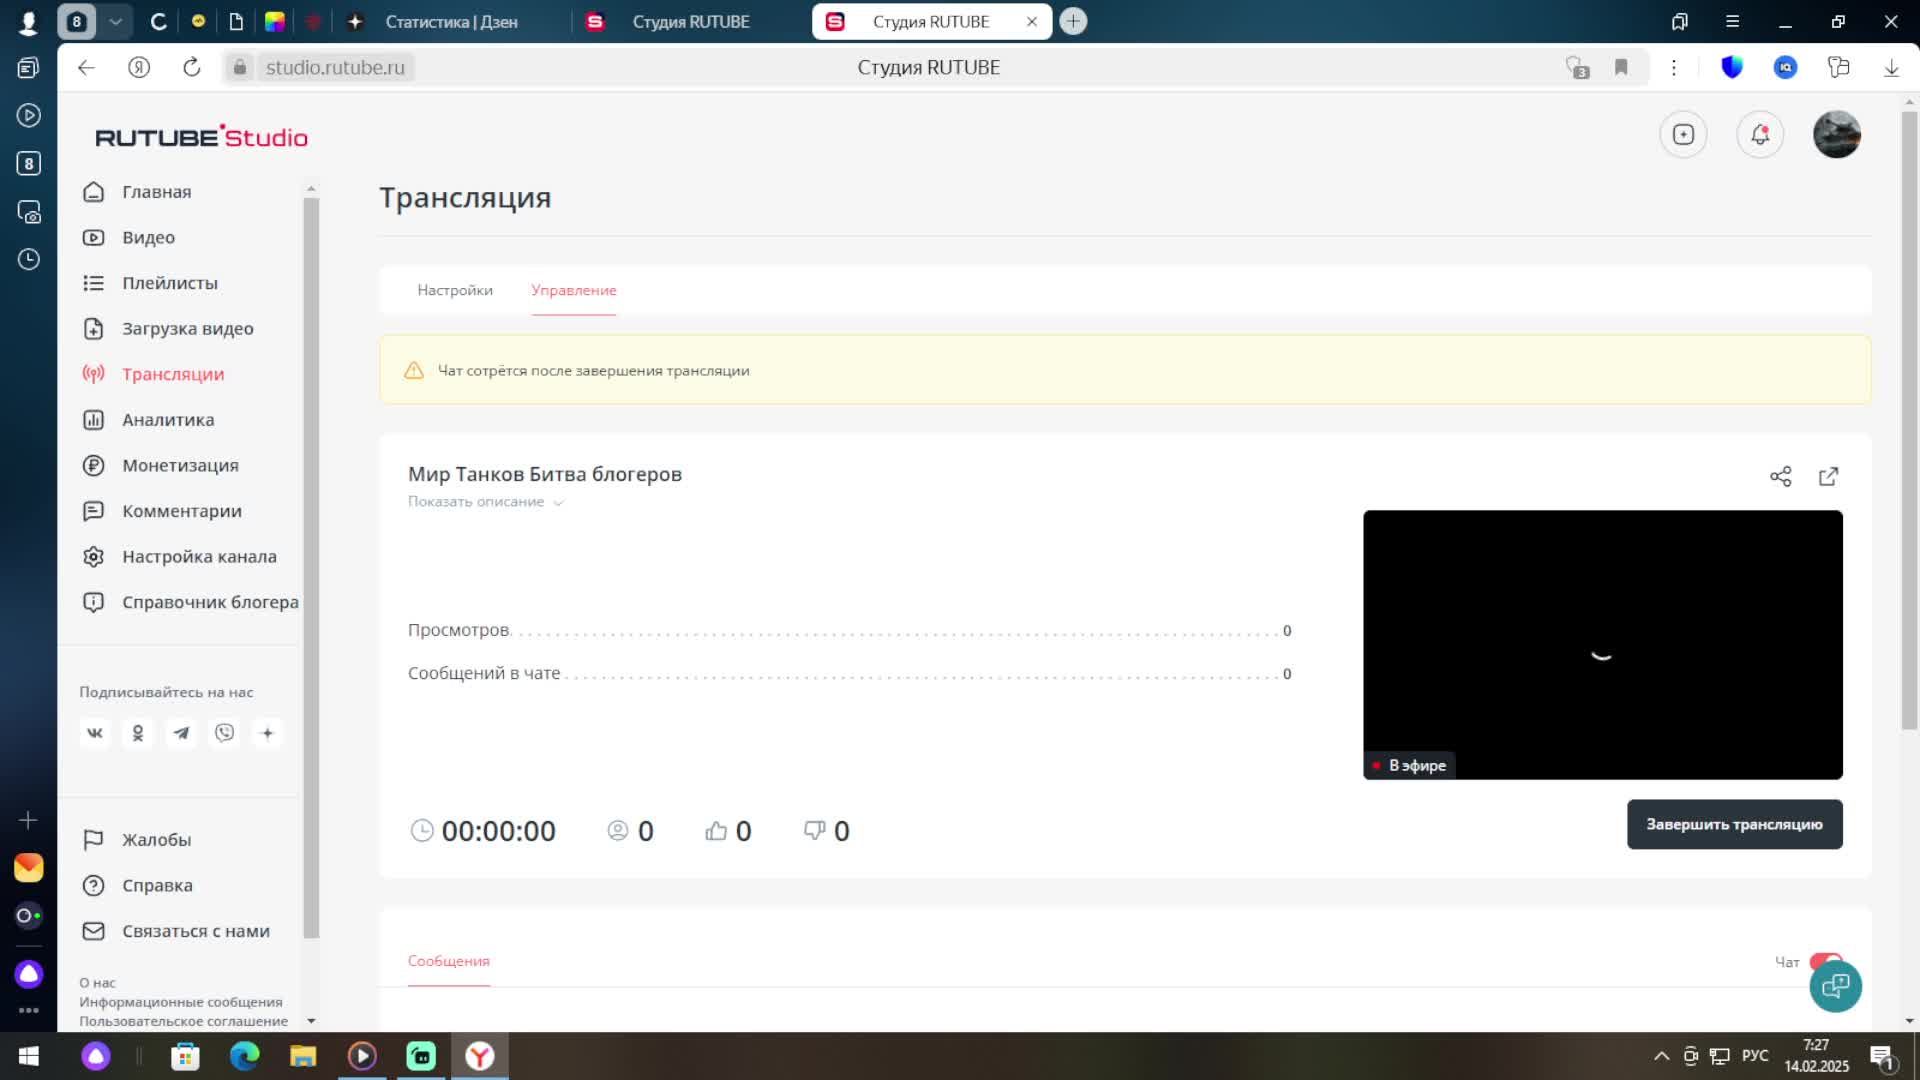Screen dimensions: 1920x1080
Task: Click Завершить трансляцию button
Action: pyautogui.click(x=1735, y=825)
